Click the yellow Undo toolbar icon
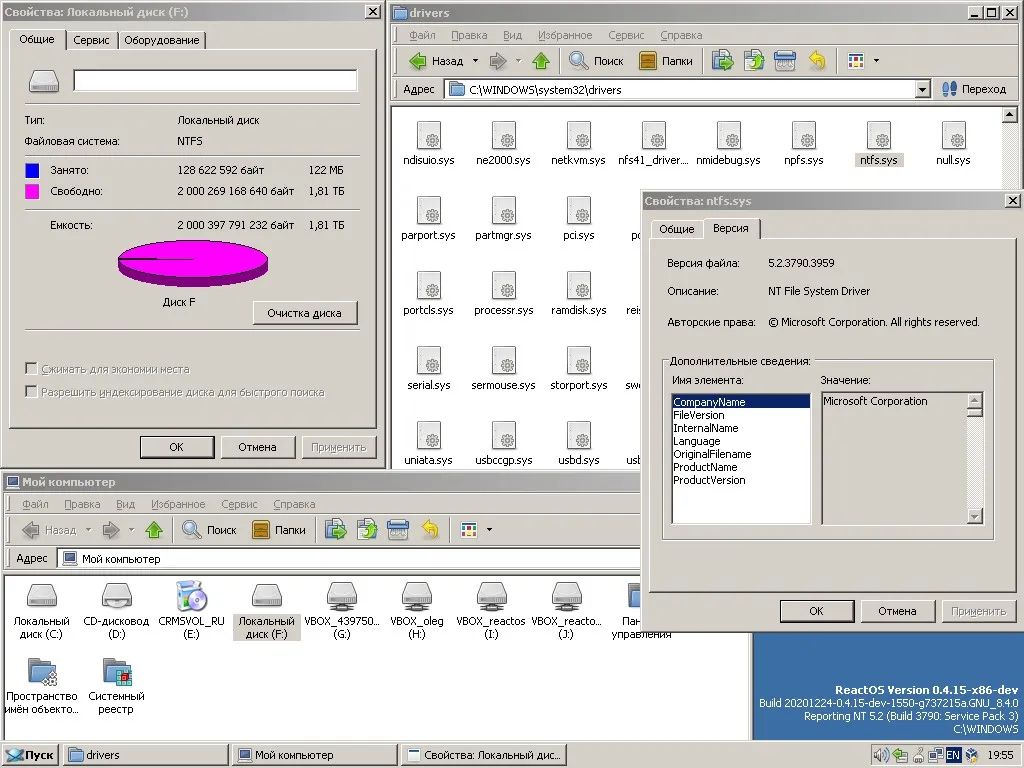This screenshot has height=768, width=1024. point(817,59)
